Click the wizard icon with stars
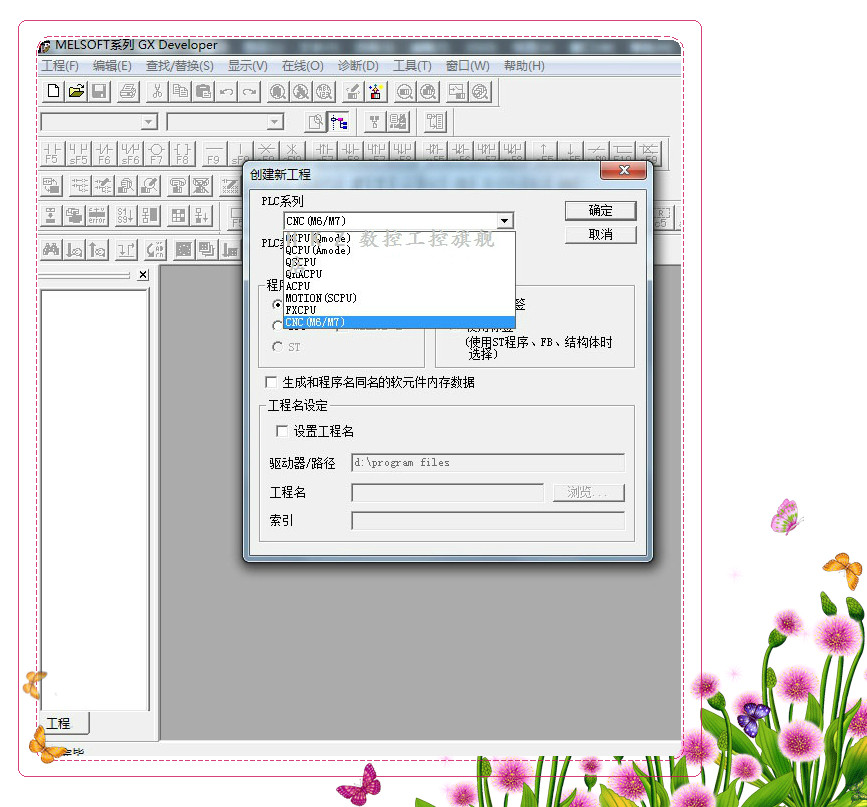 [x=376, y=91]
